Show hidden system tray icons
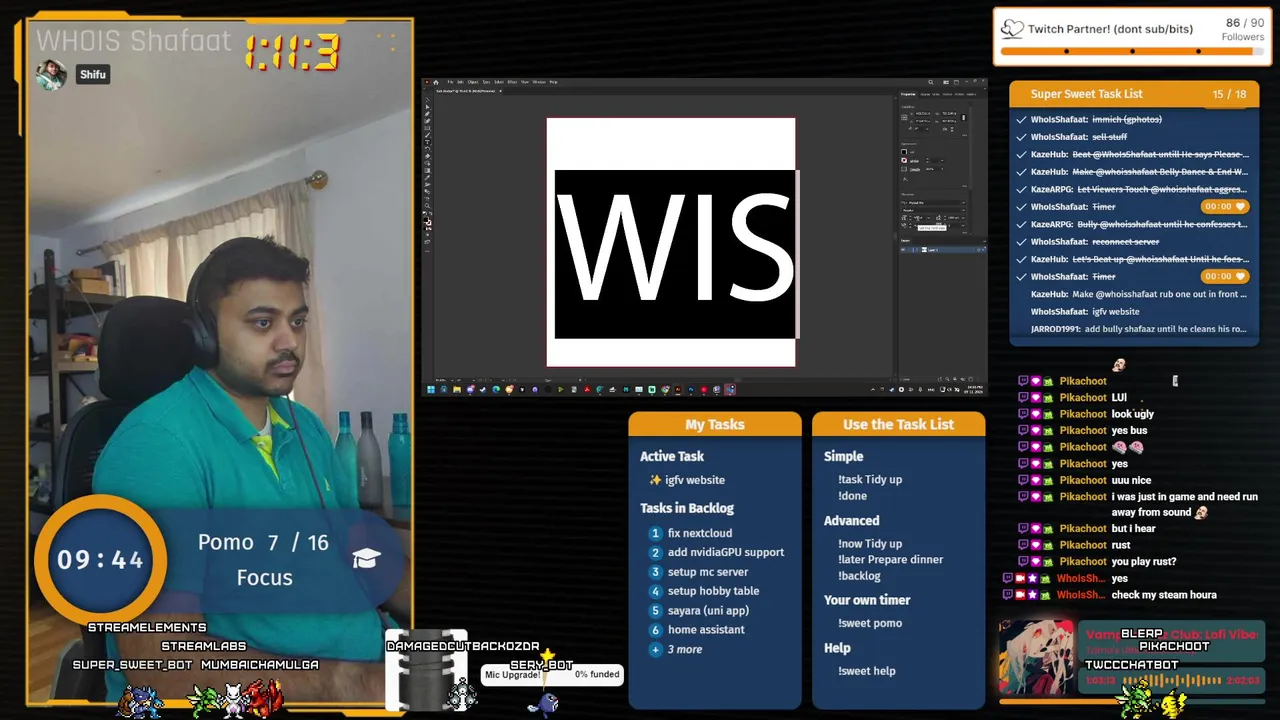The image size is (1280, 720). click(x=873, y=390)
